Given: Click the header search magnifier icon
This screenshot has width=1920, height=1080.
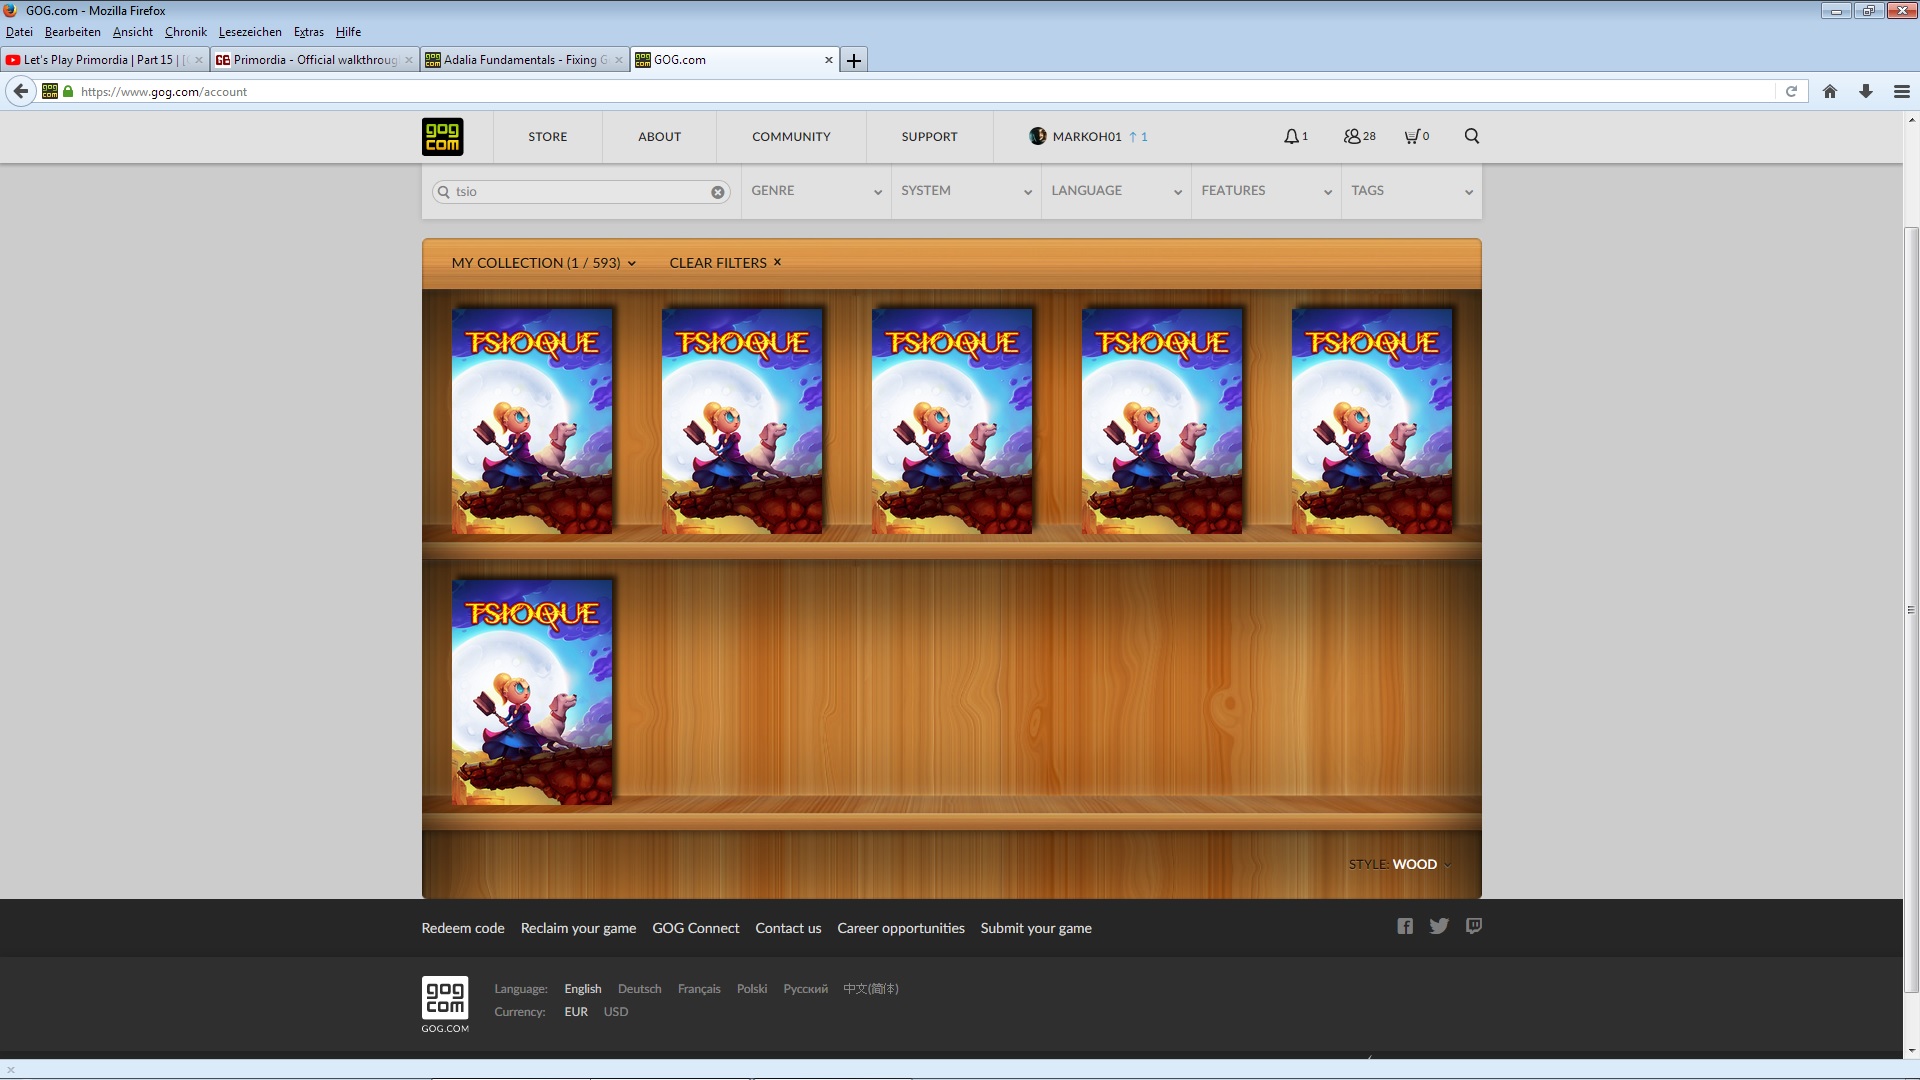Looking at the screenshot, I should [1472, 137].
